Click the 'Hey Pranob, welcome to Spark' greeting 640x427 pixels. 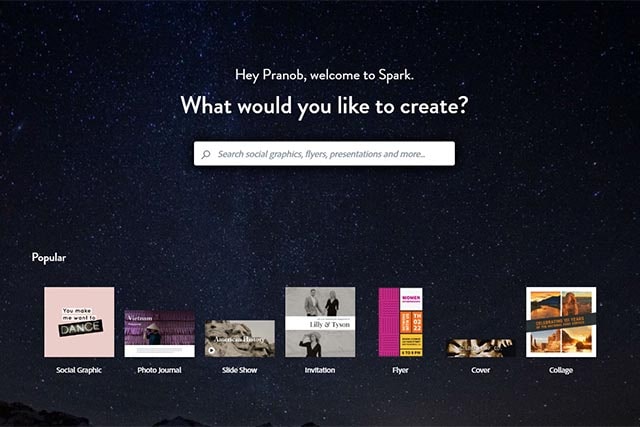[x=324, y=75]
